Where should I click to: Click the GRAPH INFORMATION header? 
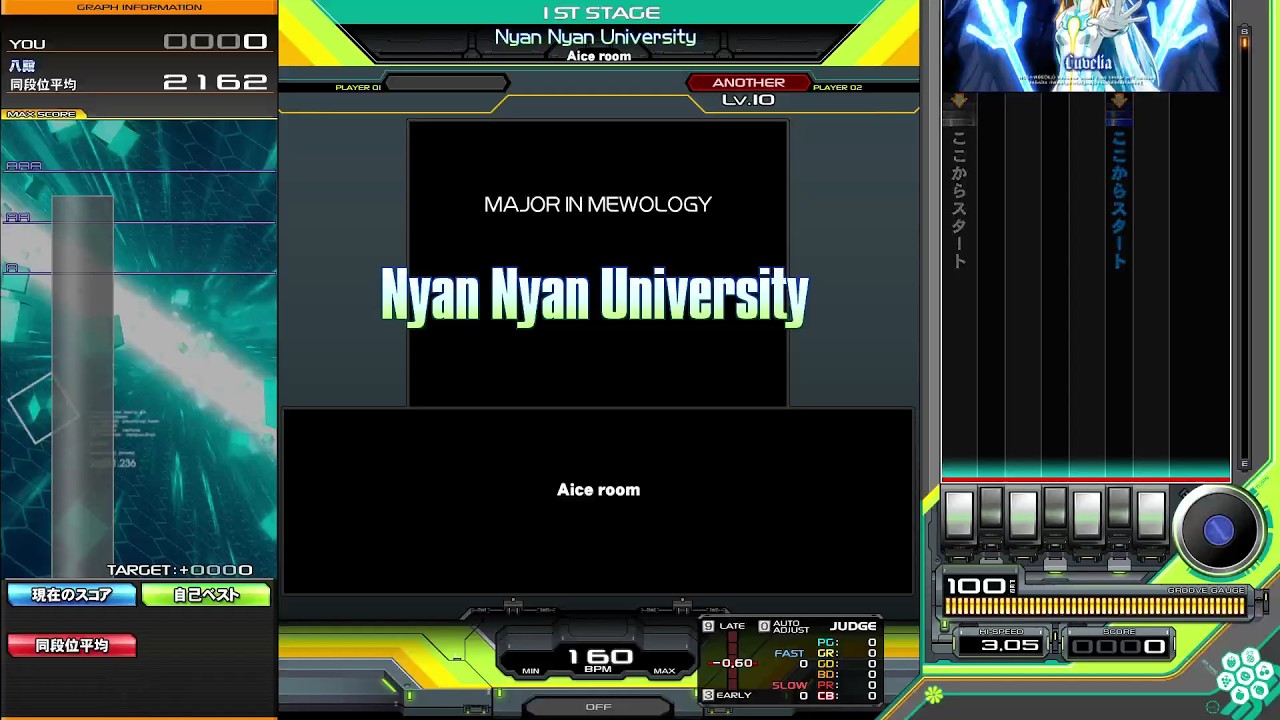pyautogui.click(x=139, y=7)
